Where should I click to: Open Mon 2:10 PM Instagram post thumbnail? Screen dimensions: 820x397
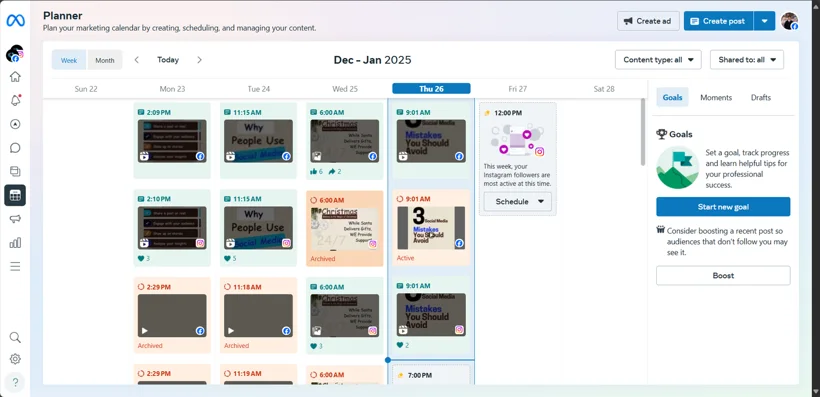tap(172, 228)
